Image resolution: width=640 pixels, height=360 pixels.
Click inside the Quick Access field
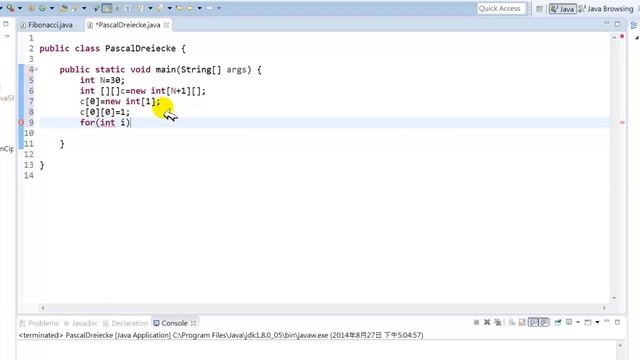[x=501, y=9]
